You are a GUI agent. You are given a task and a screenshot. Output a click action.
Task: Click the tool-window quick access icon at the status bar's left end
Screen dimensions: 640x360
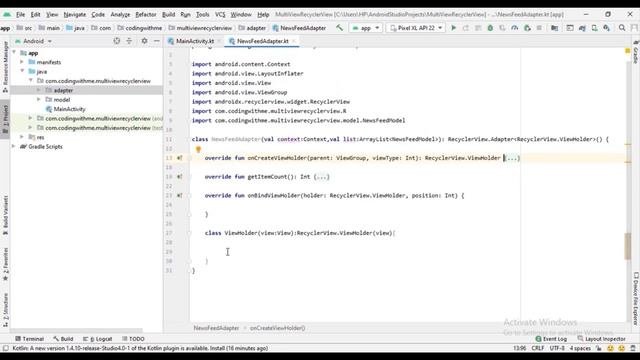[x=5, y=348]
